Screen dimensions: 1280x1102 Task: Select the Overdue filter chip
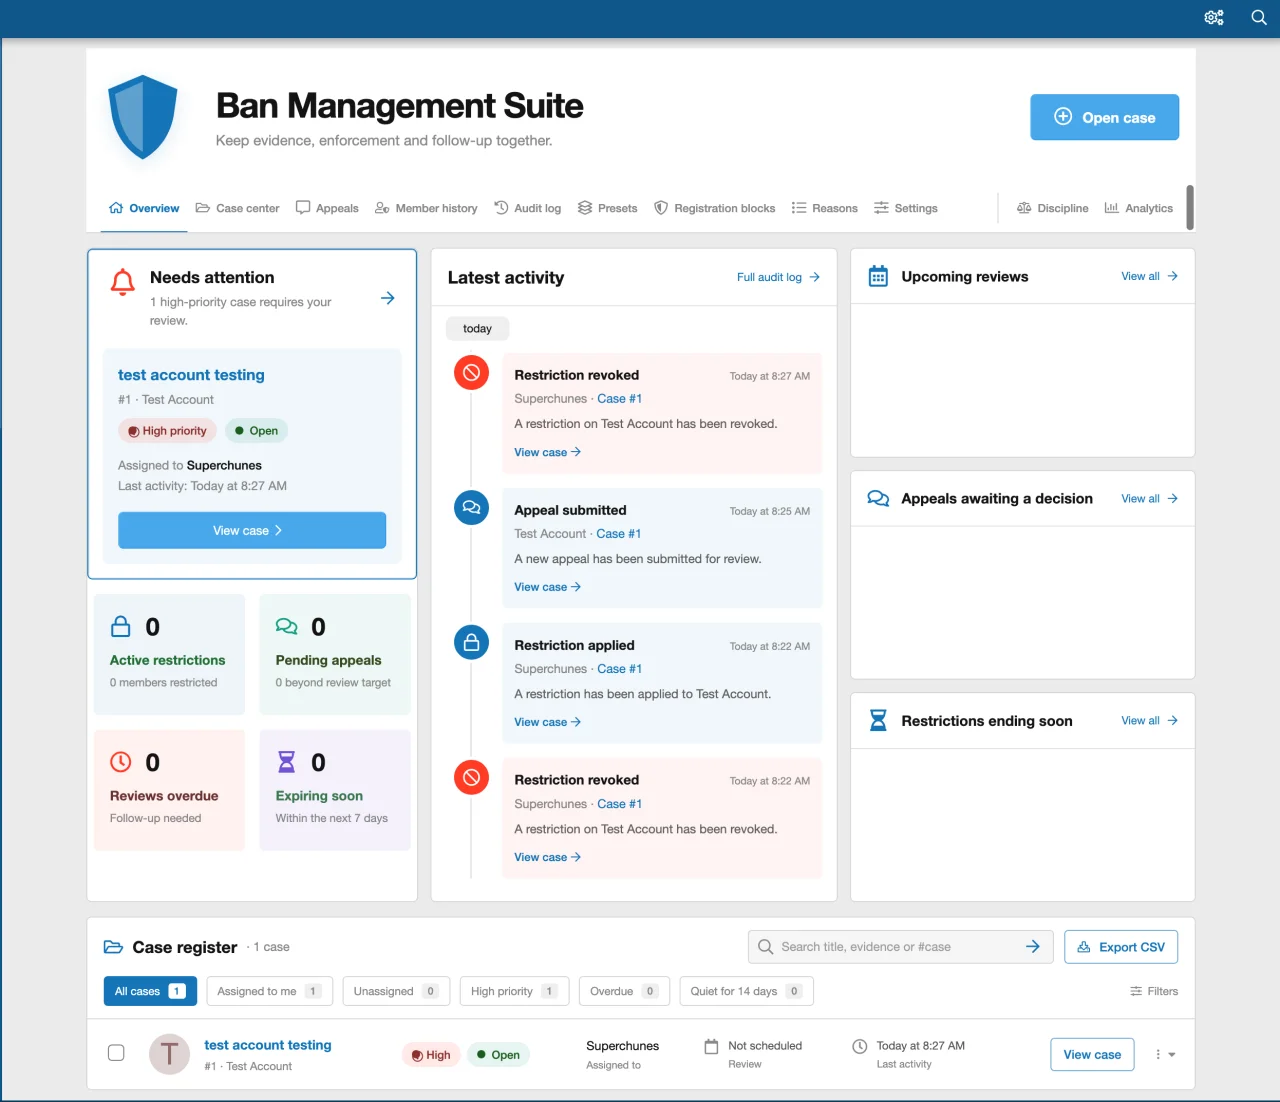[x=624, y=991]
